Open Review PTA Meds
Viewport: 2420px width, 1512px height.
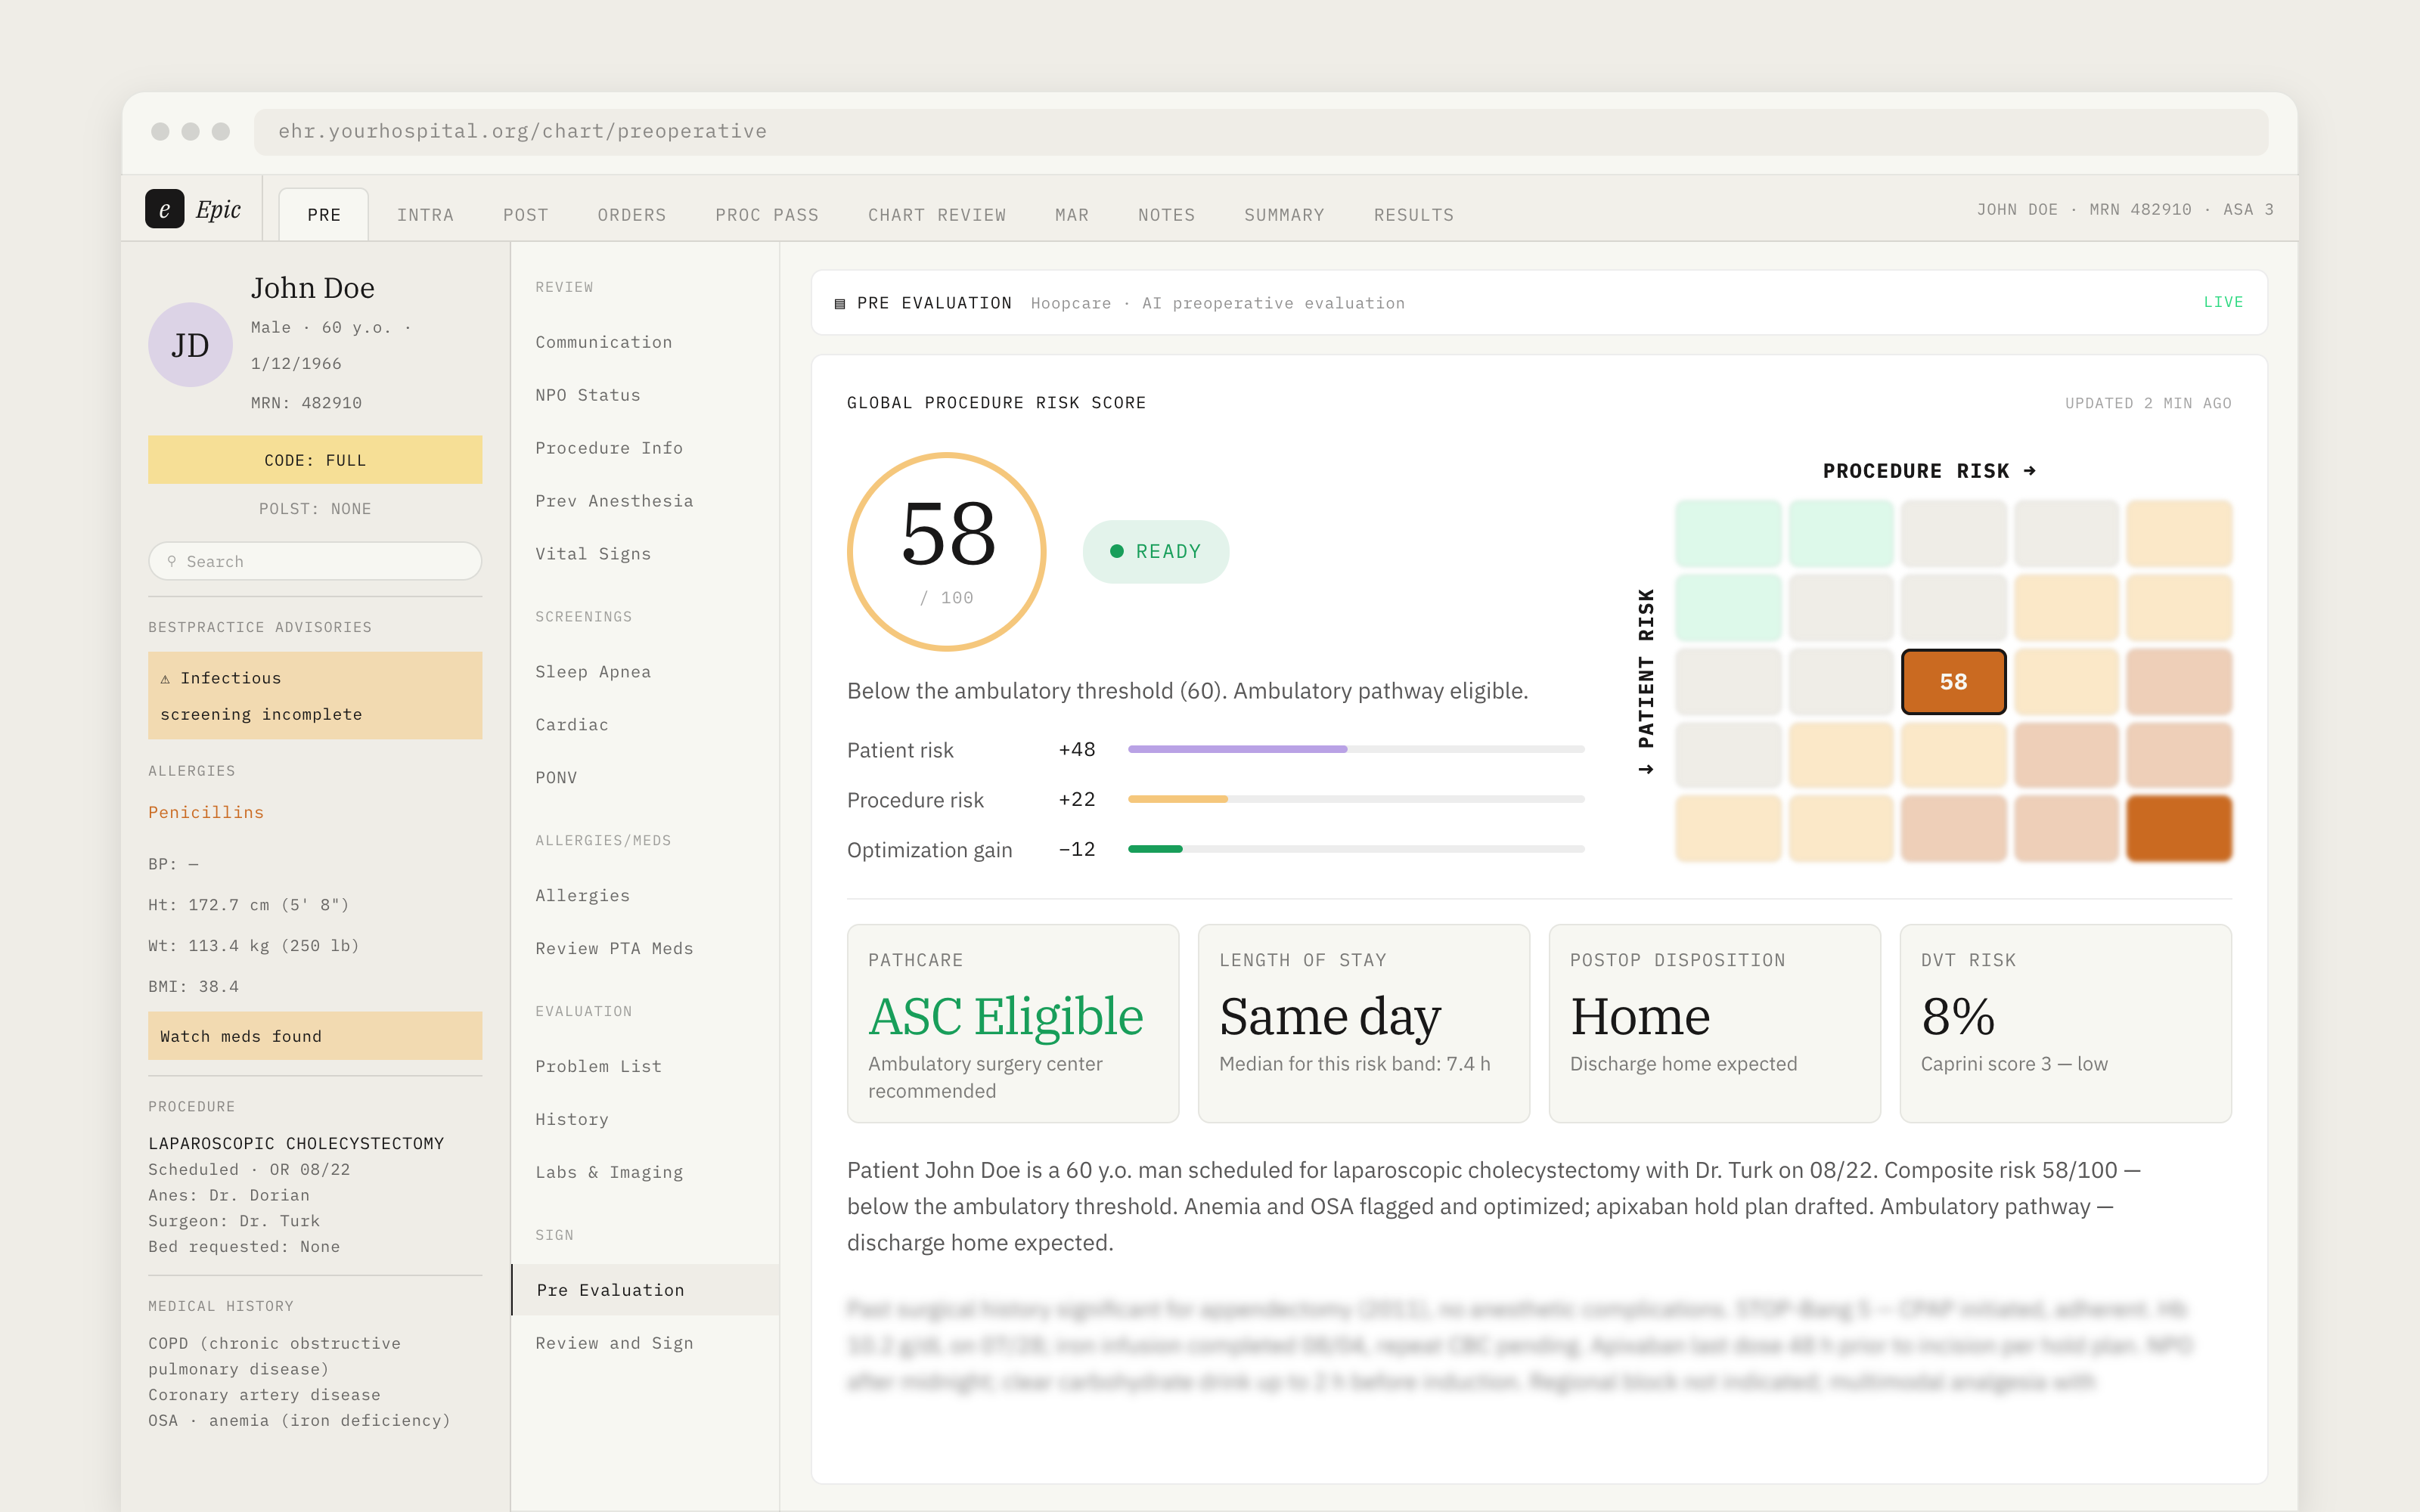click(x=614, y=949)
